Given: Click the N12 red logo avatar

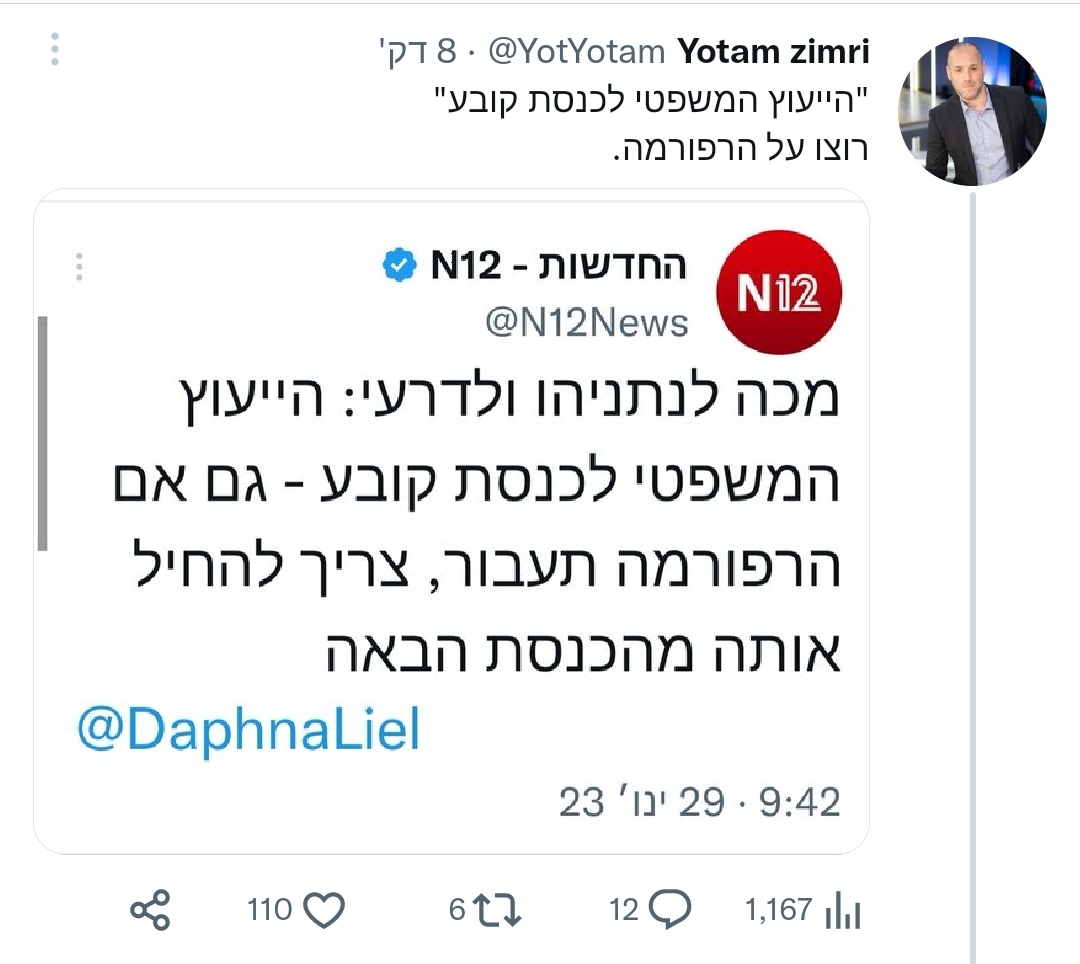Looking at the screenshot, I should [781, 293].
